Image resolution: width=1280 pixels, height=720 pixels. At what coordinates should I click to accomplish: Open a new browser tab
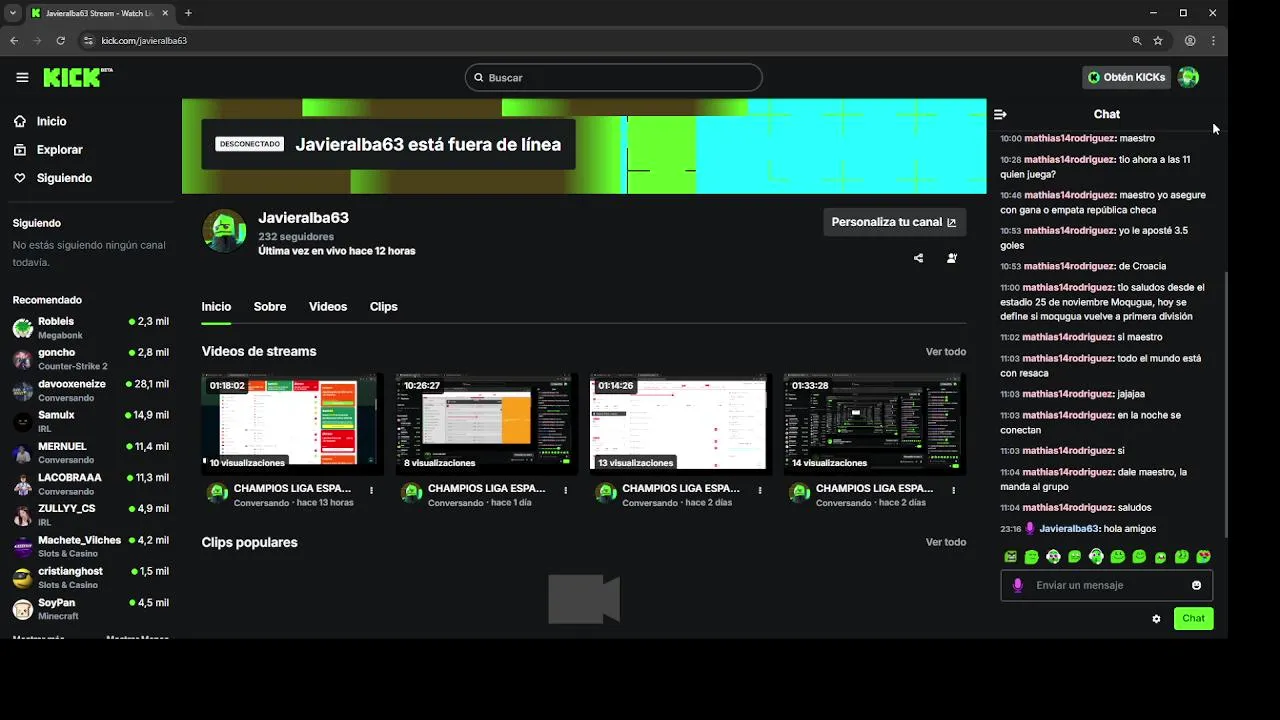click(x=188, y=13)
